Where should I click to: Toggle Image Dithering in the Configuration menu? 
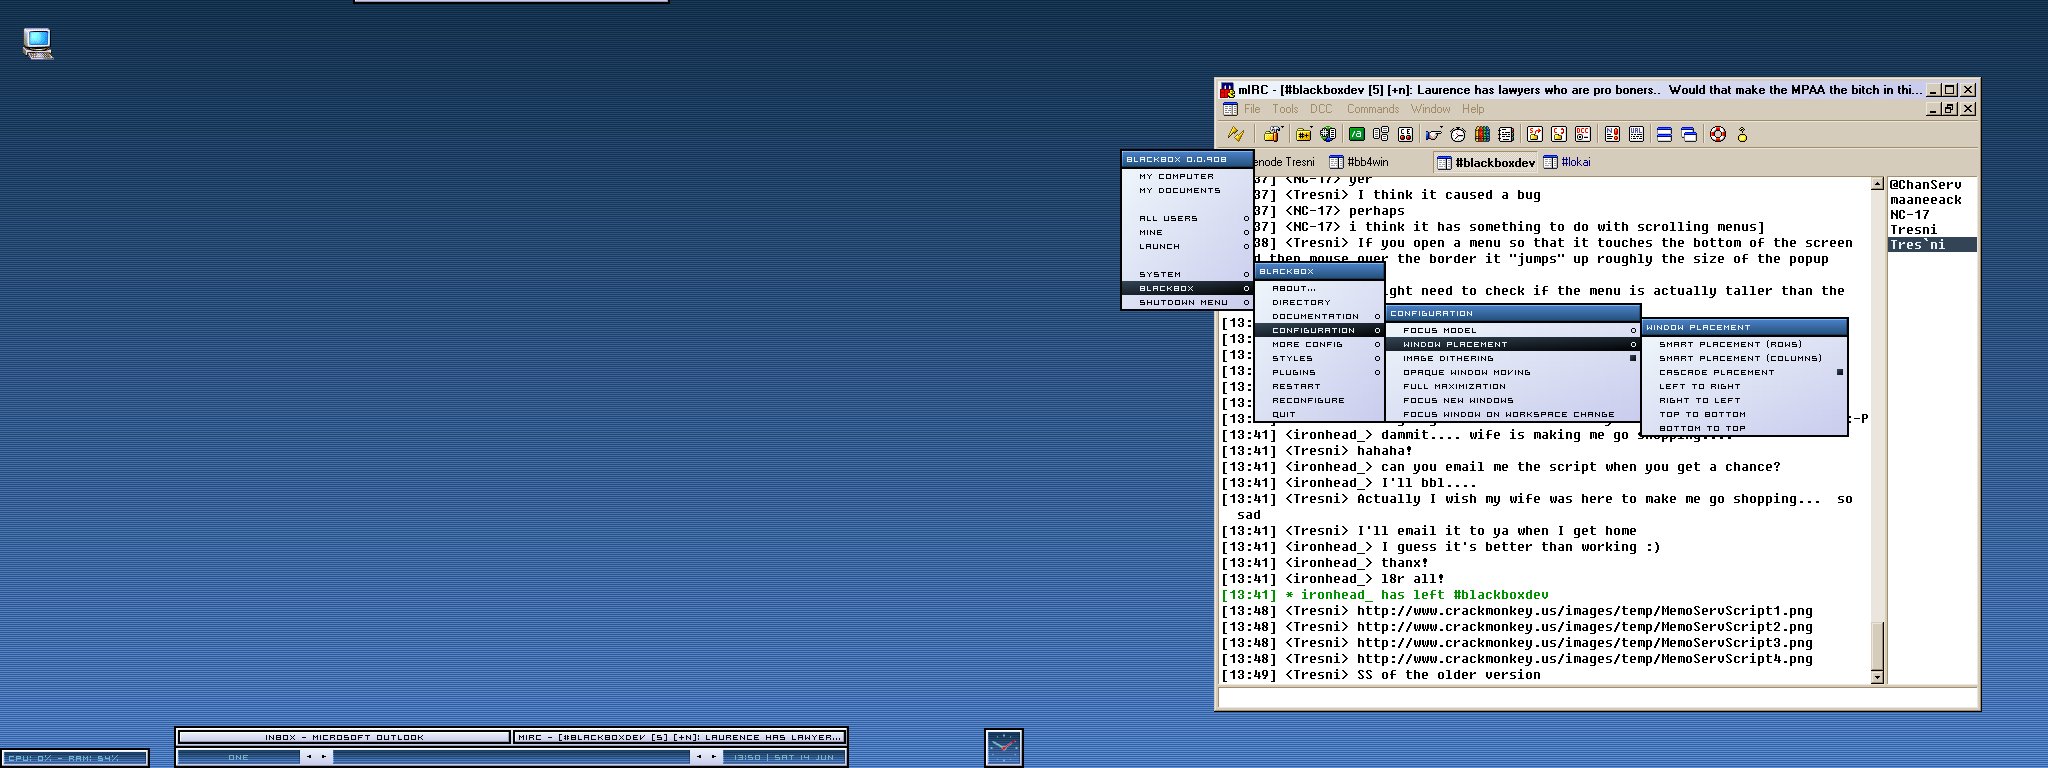tap(1513, 358)
